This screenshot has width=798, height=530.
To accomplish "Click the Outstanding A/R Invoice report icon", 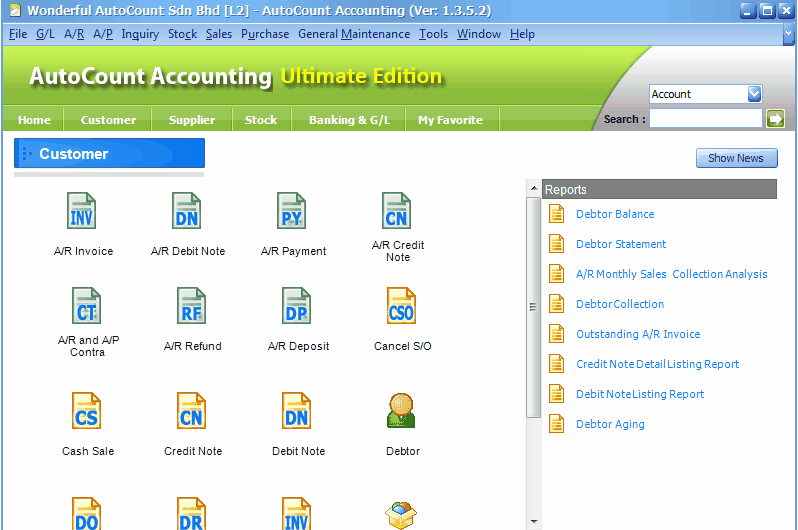I will [x=556, y=334].
